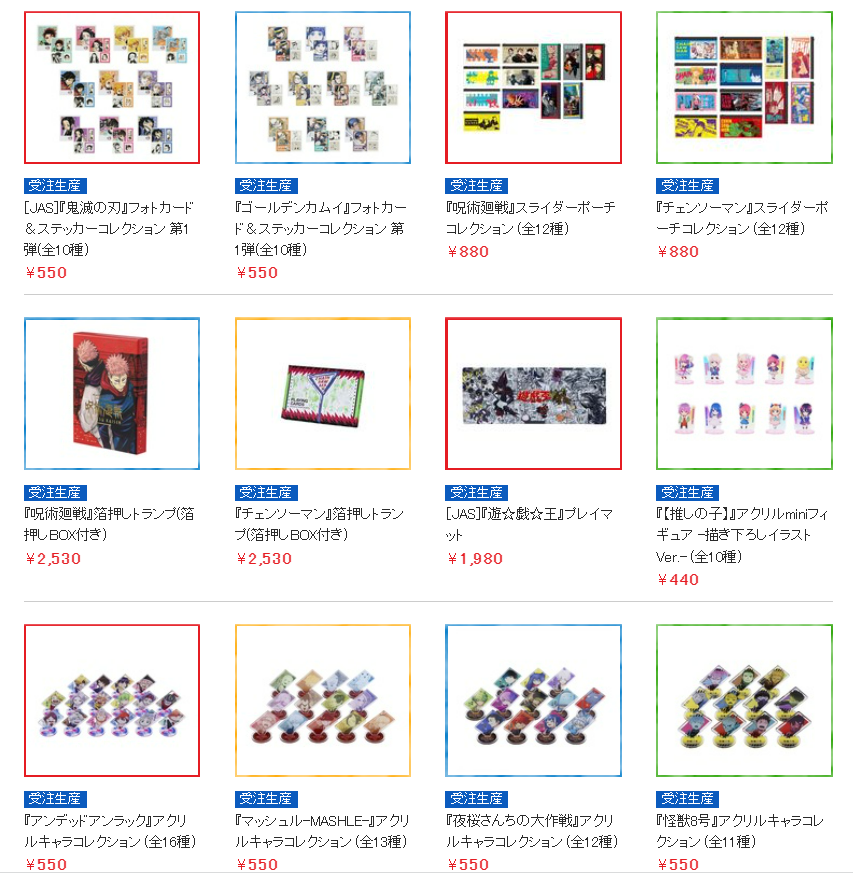Image resolution: width=853 pixels, height=873 pixels.
Task: Open the 怪獣8号 acrylic chara collection image
Action: tap(744, 700)
